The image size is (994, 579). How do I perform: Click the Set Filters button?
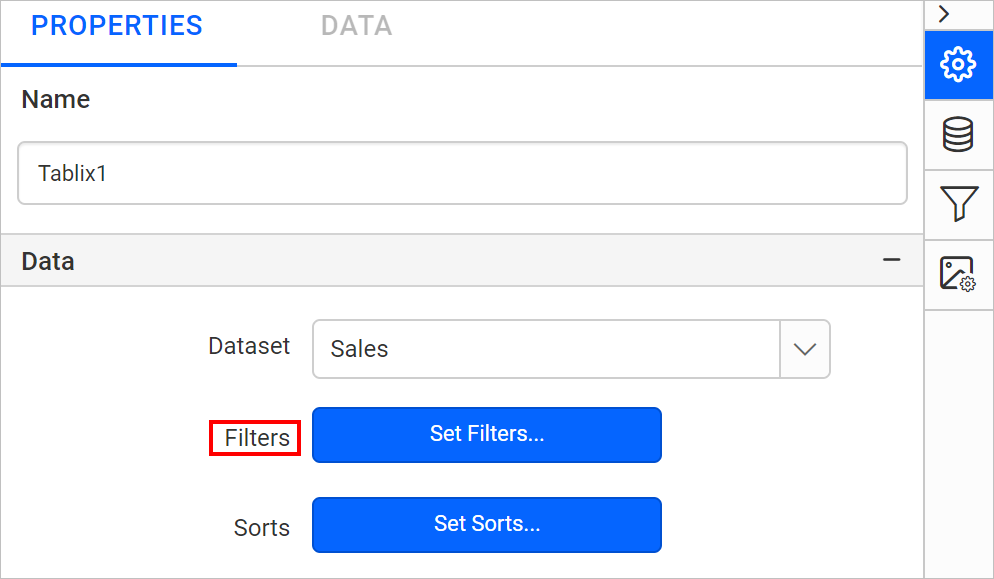coord(486,435)
